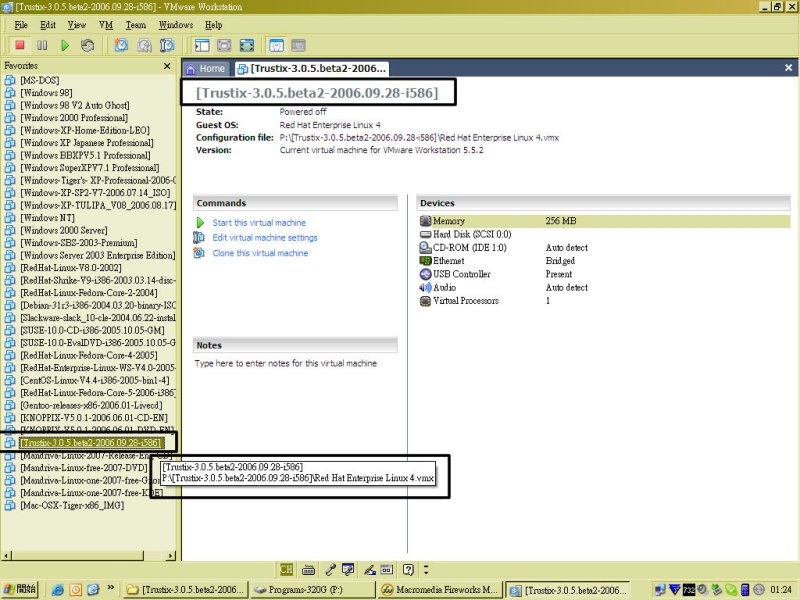Click Clone this virtual machine link
Image resolution: width=800 pixels, height=600 pixels.
(x=260, y=253)
